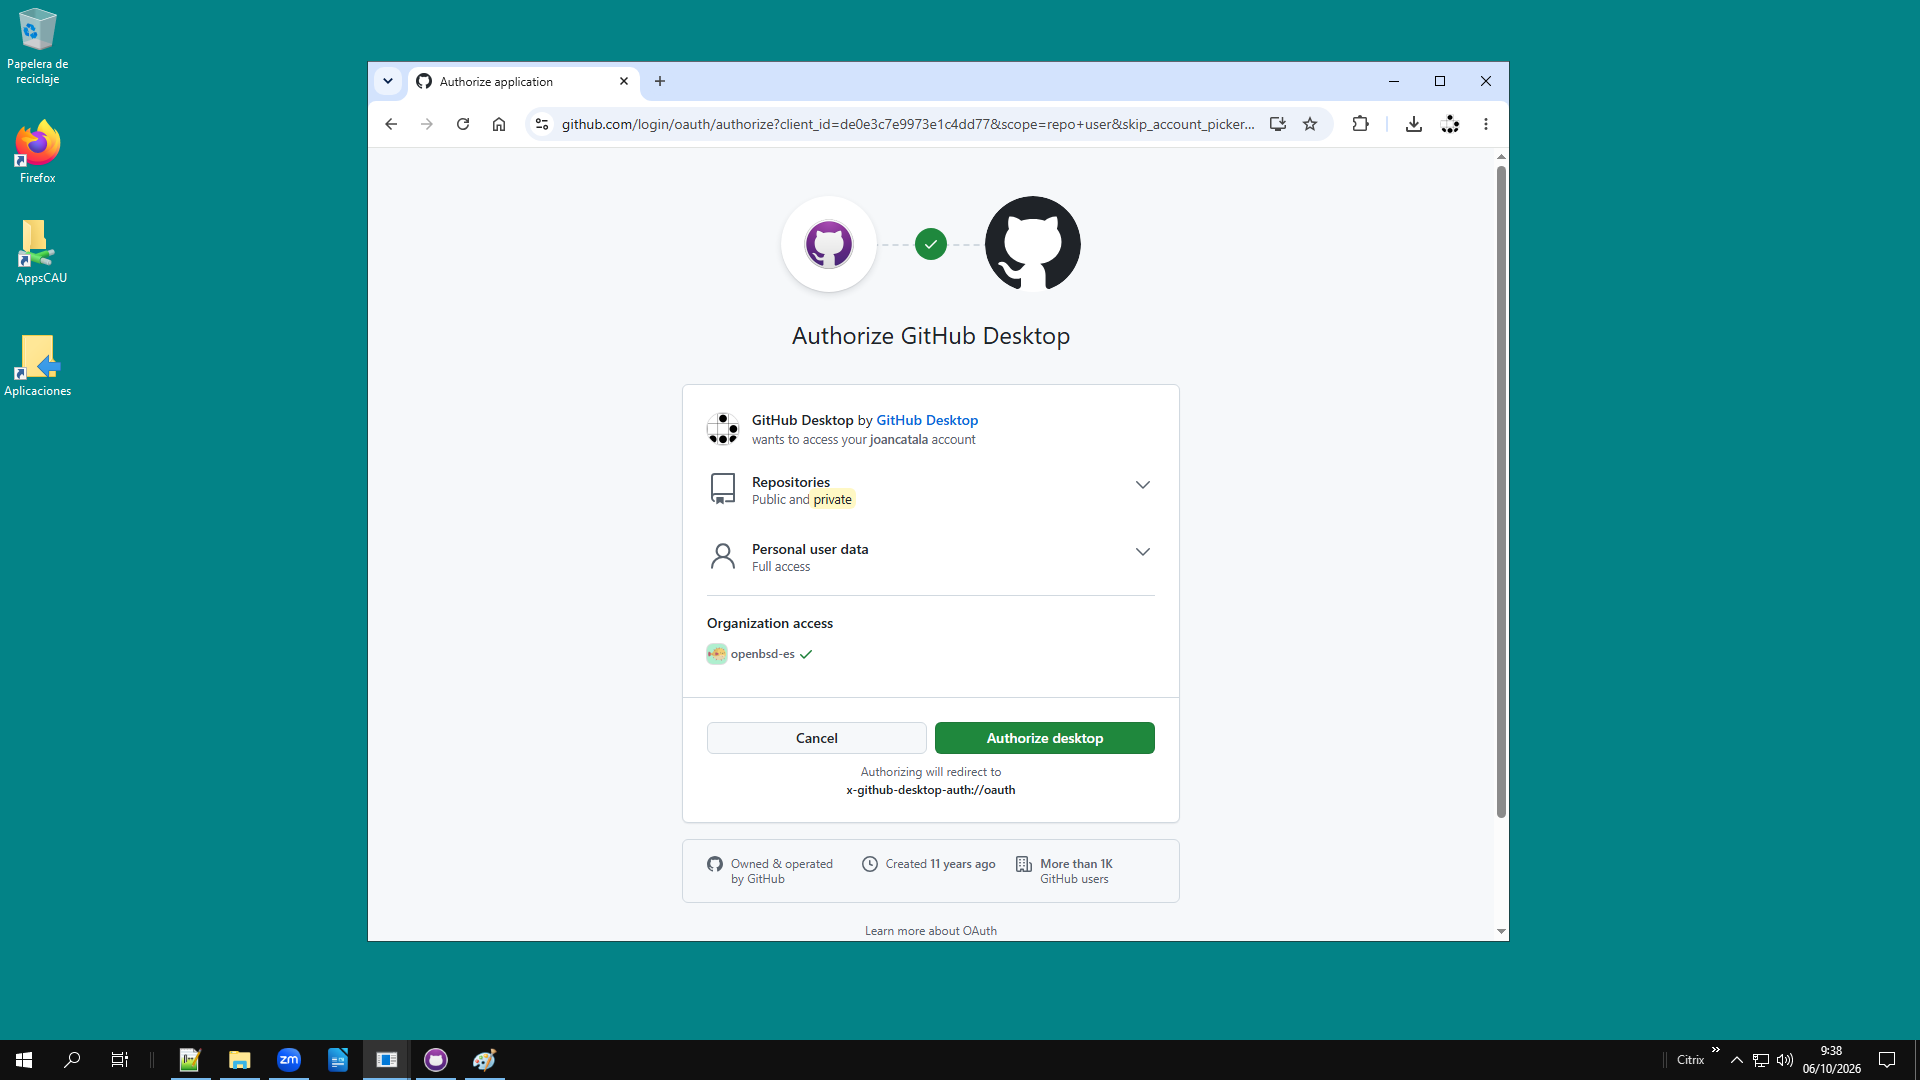Cancel the authorization request
This screenshot has height=1080, width=1920.
click(817, 738)
